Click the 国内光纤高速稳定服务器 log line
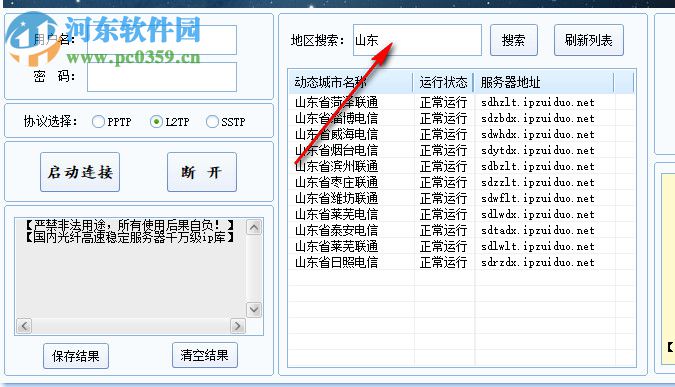Screen dimensions: 675x387 (x=129, y=237)
